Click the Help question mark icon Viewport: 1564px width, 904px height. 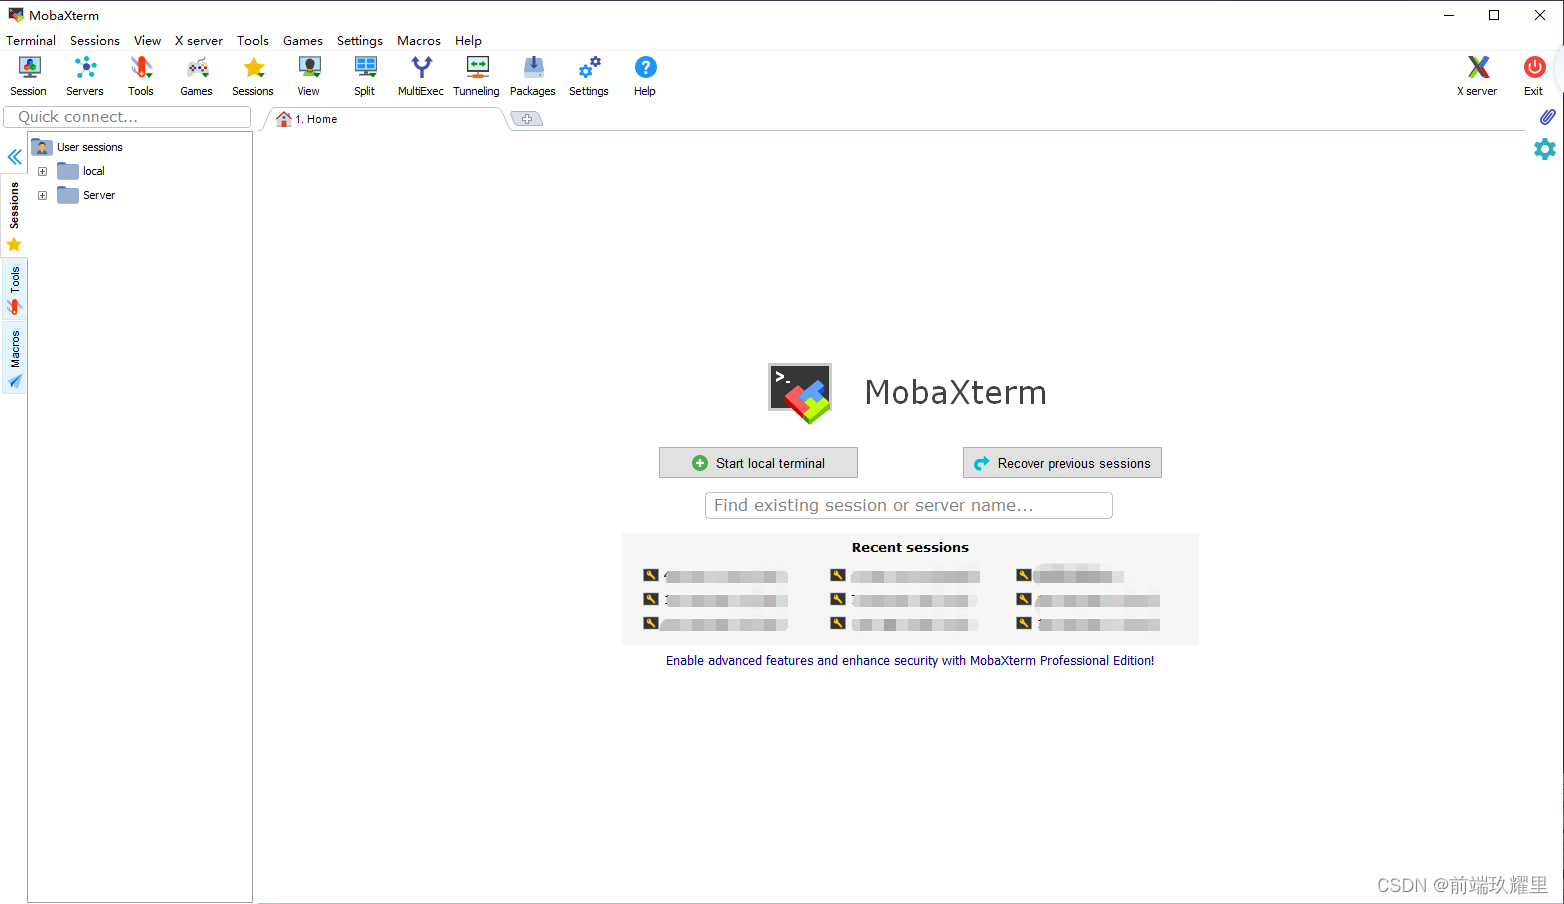click(645, 76)
